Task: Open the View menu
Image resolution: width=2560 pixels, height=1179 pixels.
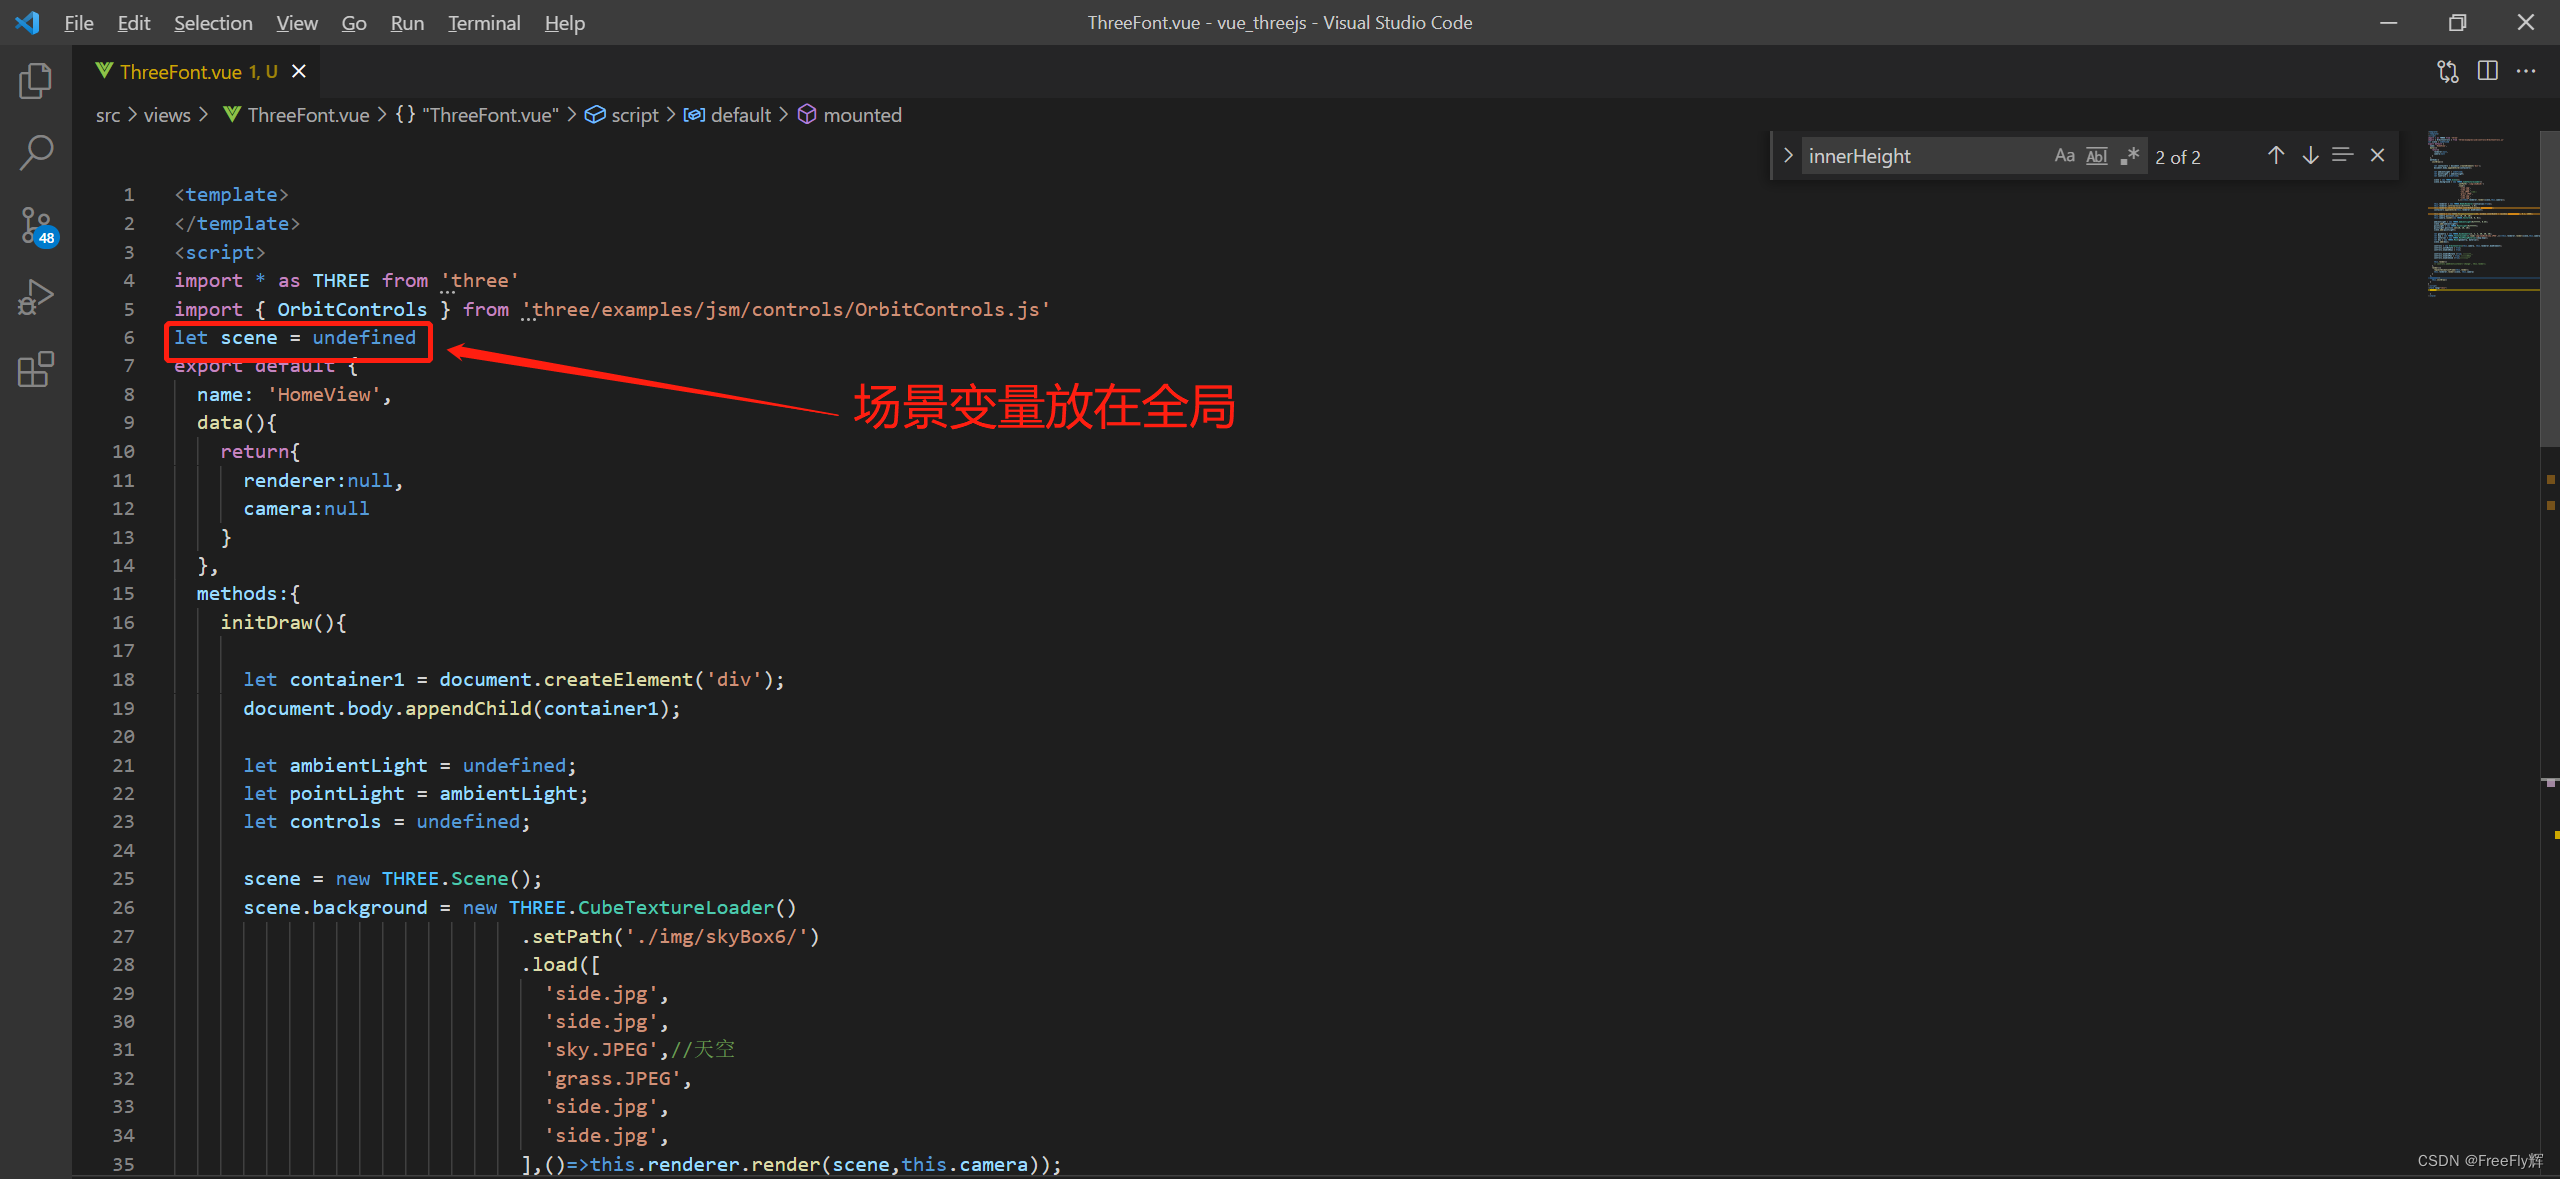Action: coord(297,22)
